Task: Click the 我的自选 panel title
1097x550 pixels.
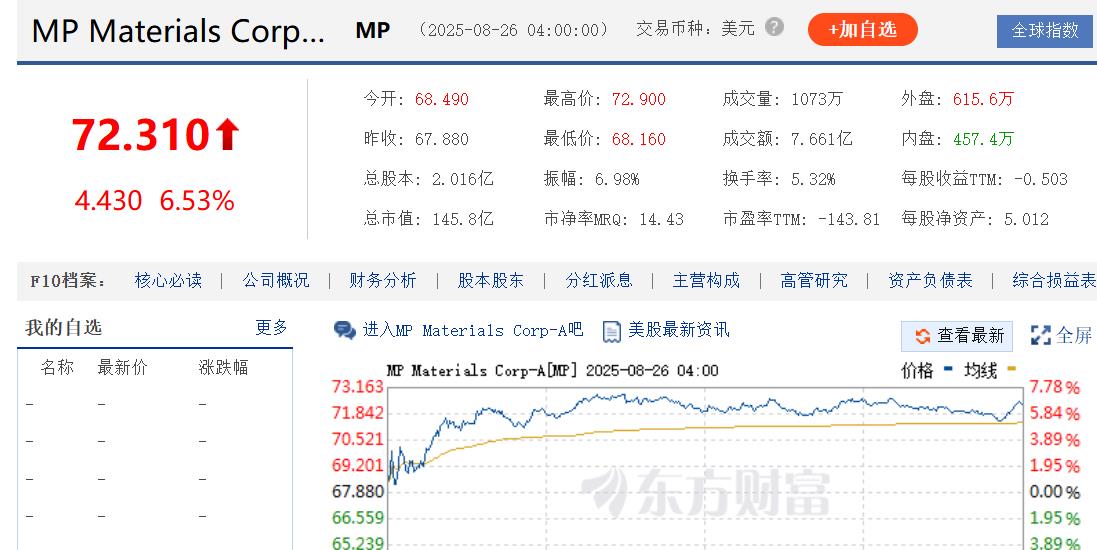Action: [x=64, y=327]
